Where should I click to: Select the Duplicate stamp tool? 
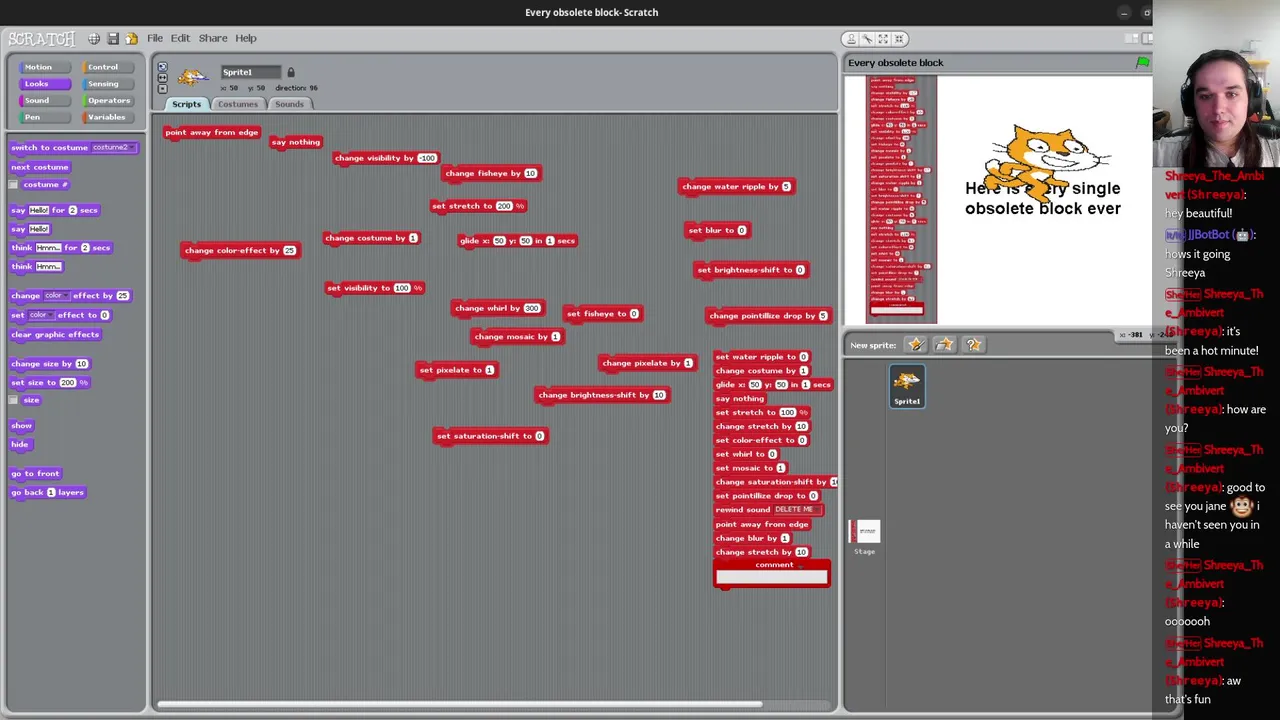coord(851,38)
